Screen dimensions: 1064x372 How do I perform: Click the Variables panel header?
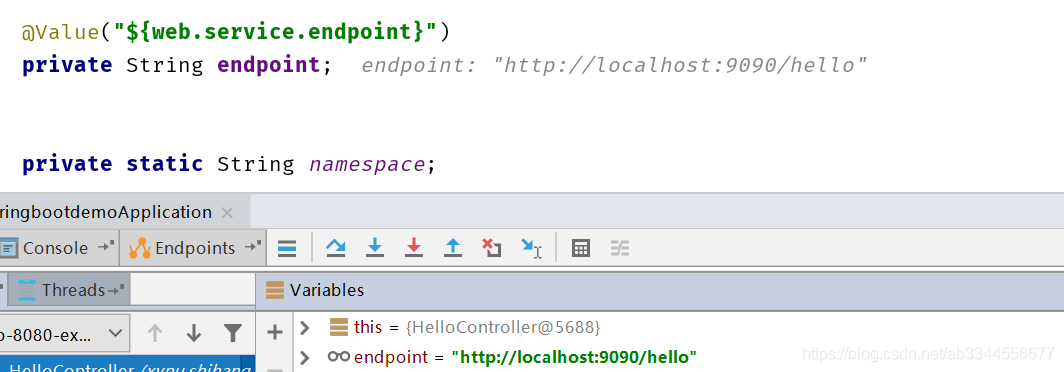660,291
